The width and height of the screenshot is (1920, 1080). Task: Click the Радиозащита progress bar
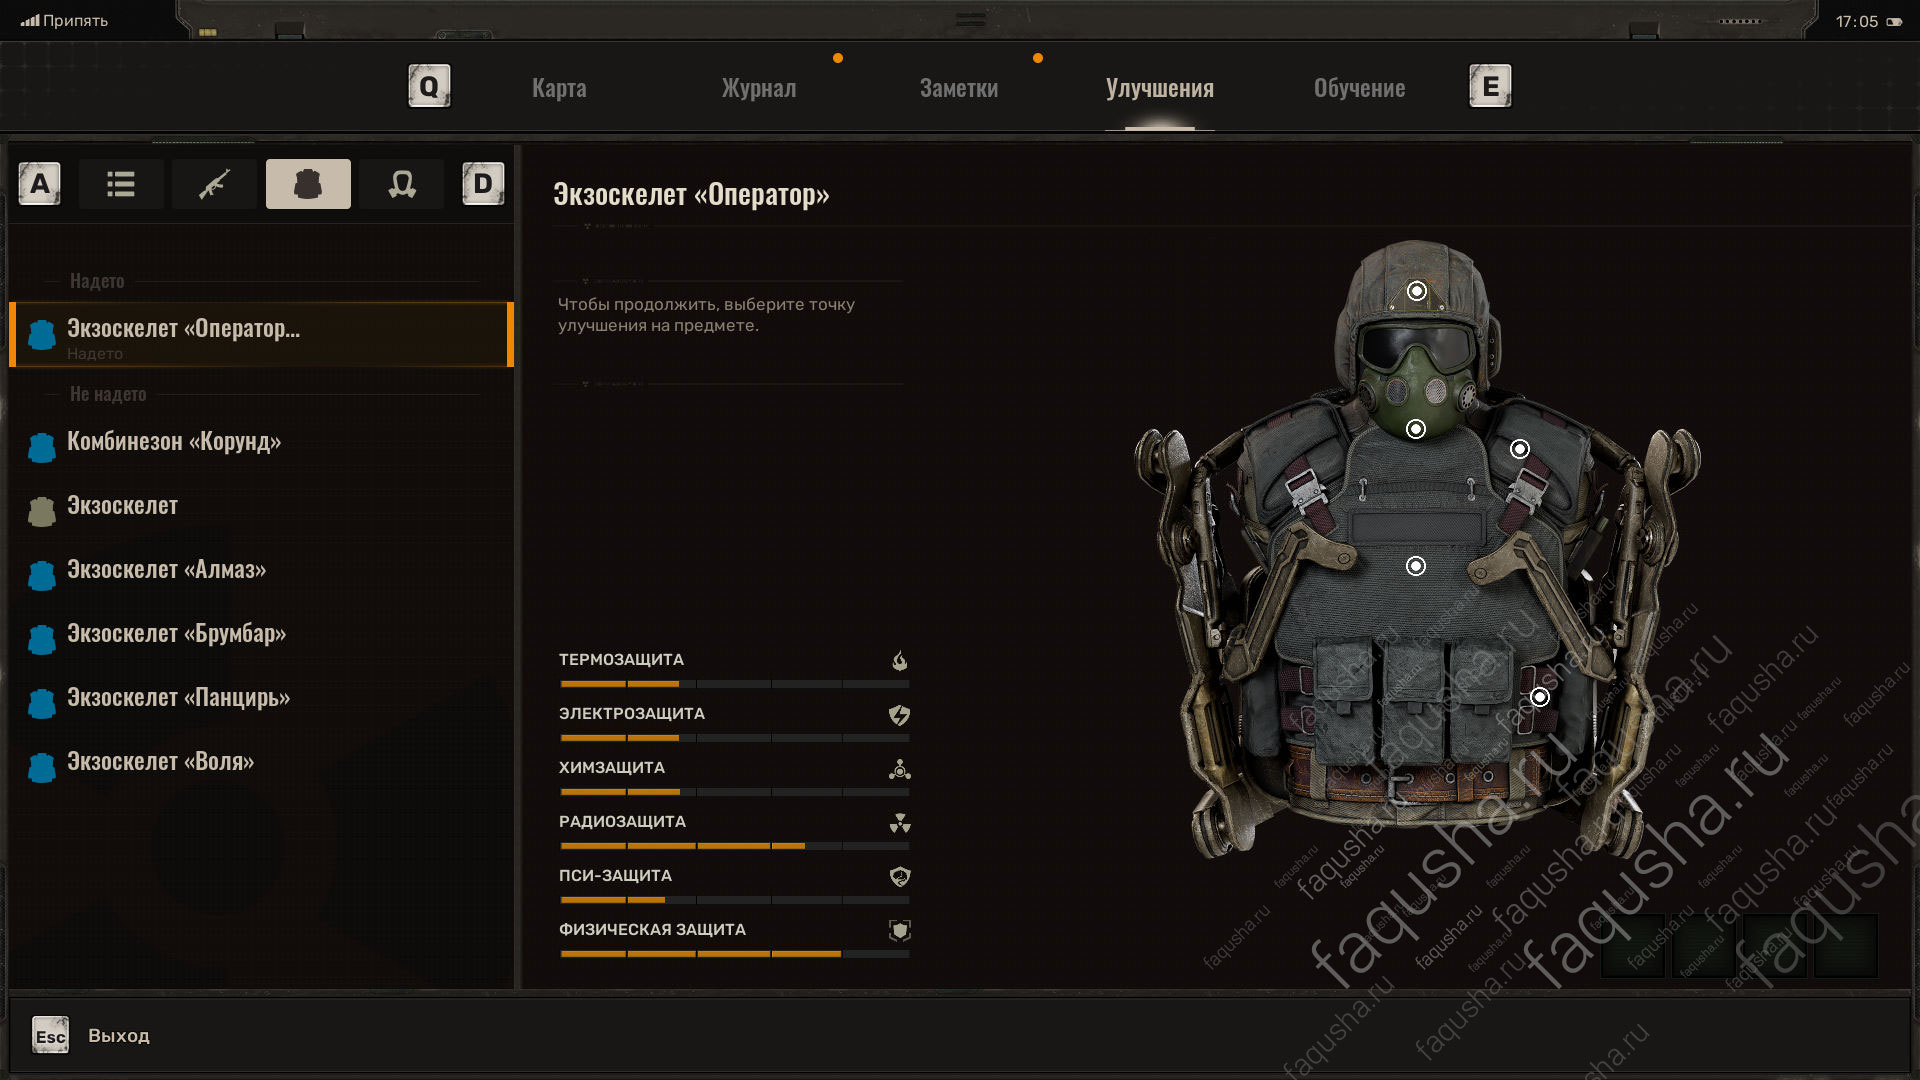coord(734,846)
